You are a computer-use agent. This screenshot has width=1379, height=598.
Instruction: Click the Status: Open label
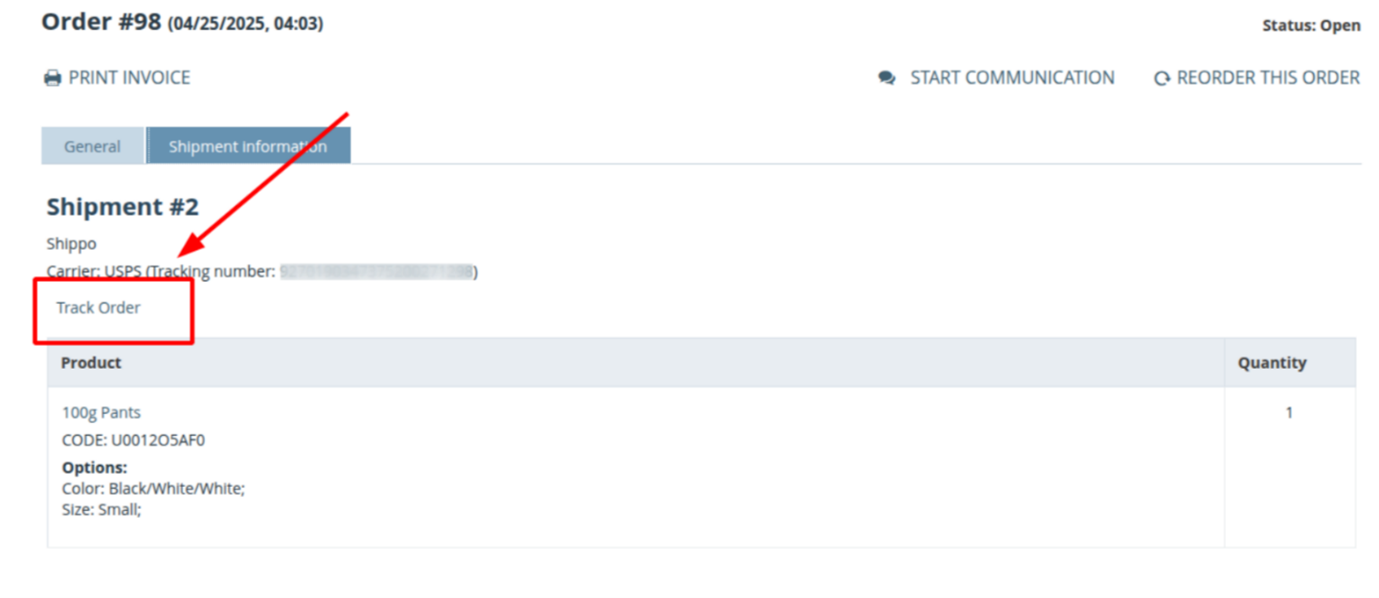[1311, 26]
